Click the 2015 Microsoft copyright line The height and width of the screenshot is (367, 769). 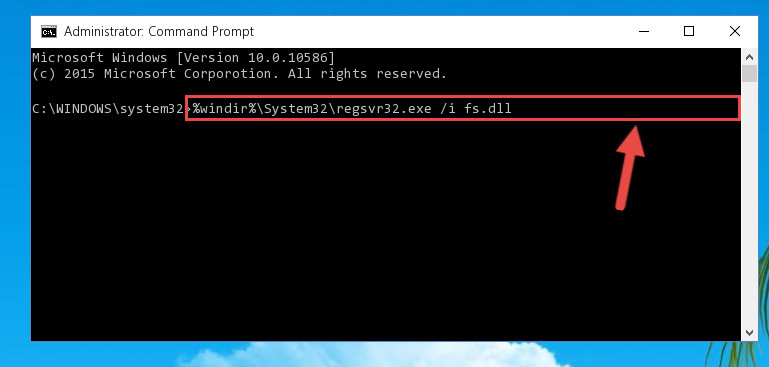point(240,74)
